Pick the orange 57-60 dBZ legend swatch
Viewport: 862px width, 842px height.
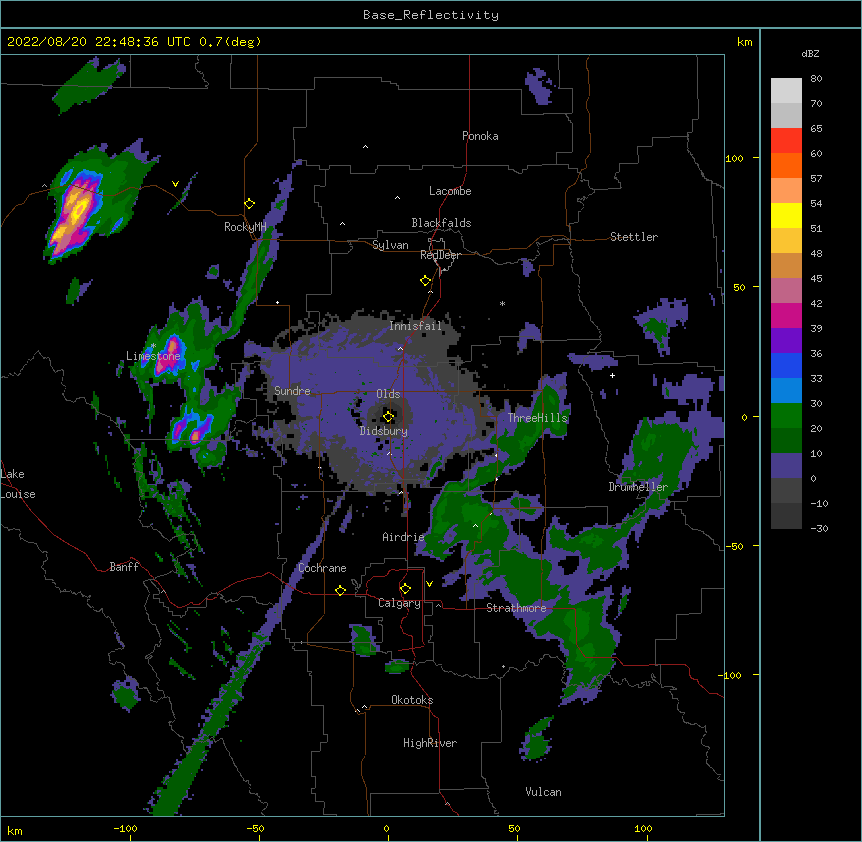coord(786,165)
